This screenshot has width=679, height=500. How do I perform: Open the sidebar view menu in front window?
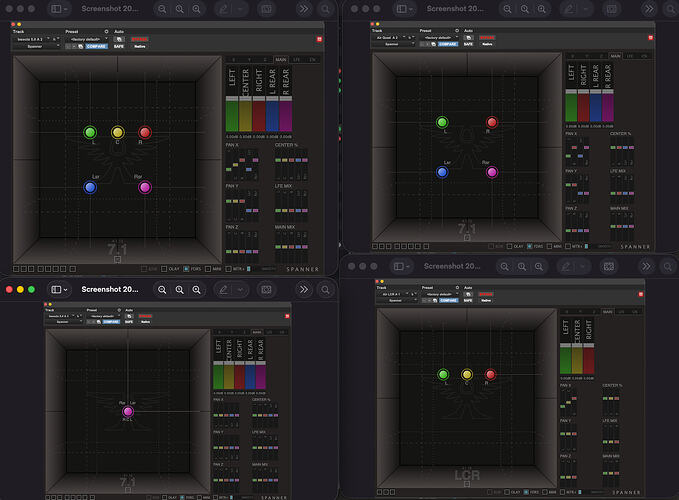click(59, 290)
